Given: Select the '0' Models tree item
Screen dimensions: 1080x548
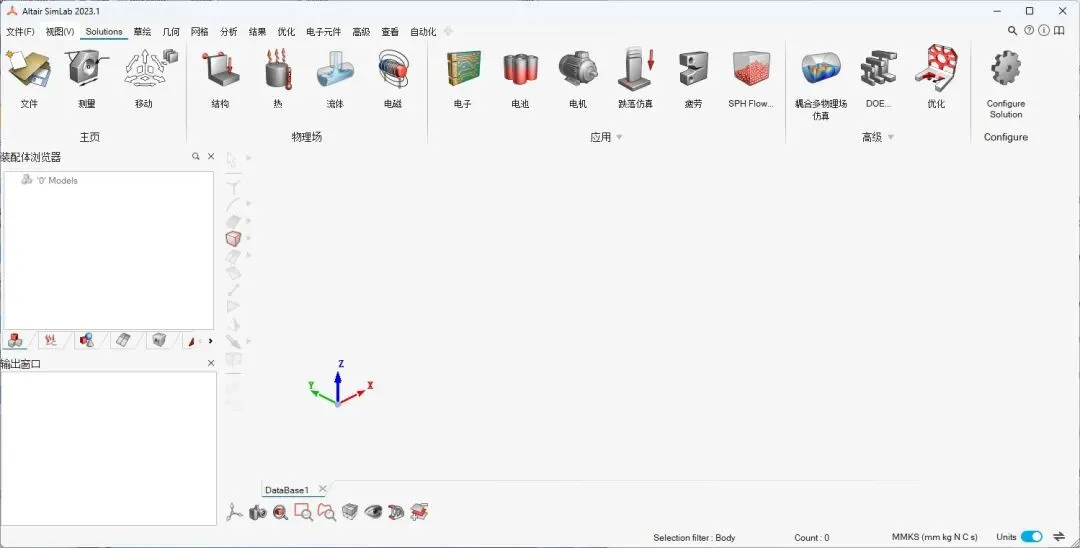Looking at the screenshot, I should 49,180.
